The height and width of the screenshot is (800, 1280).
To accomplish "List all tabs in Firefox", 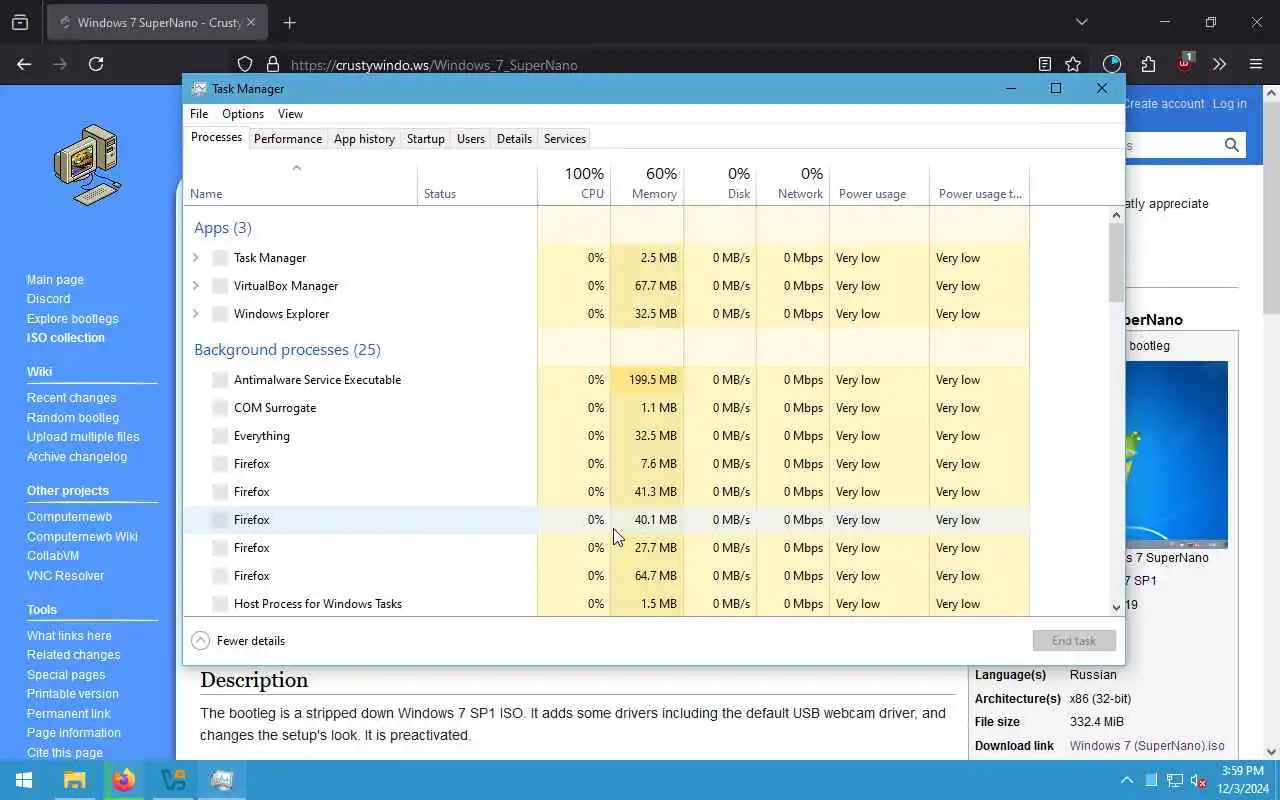I will tap(1081, 22).
